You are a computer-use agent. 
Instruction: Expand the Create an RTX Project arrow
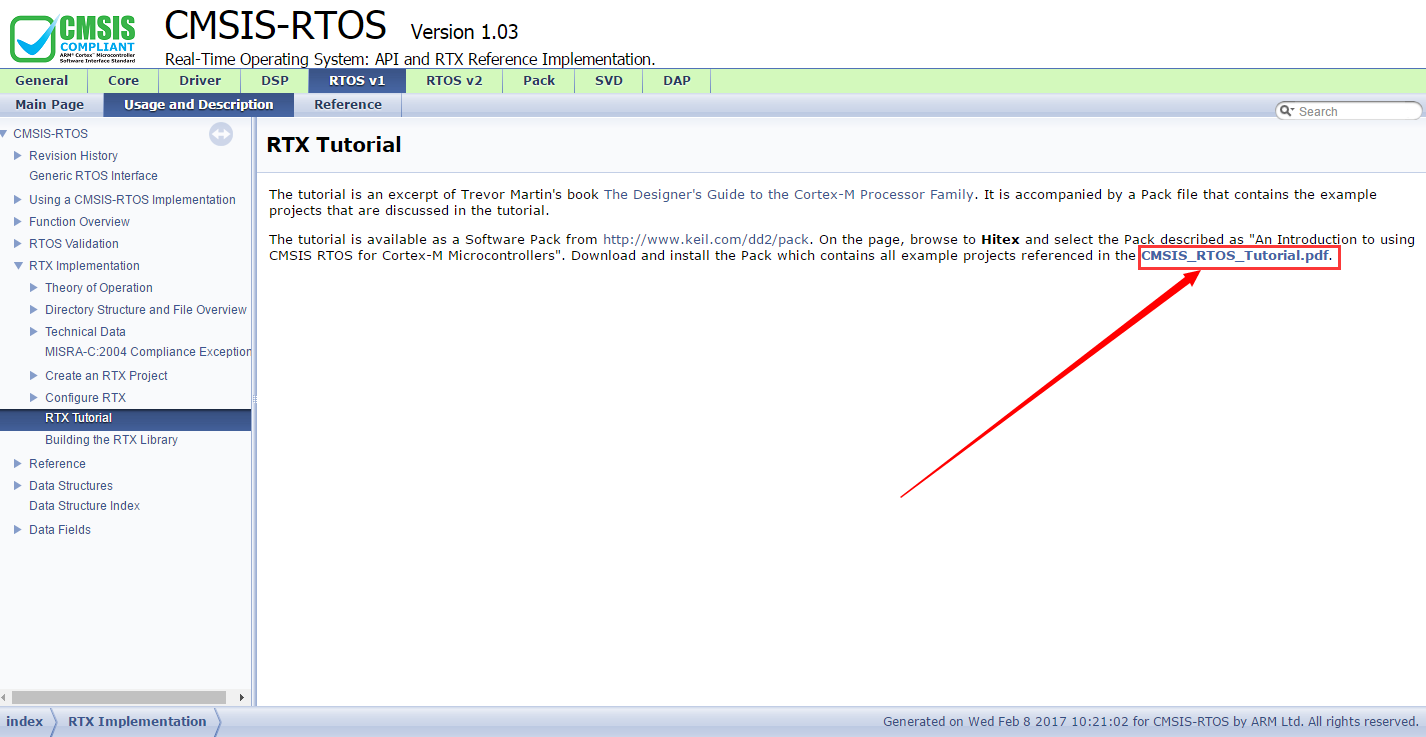(x=34, y=375)
